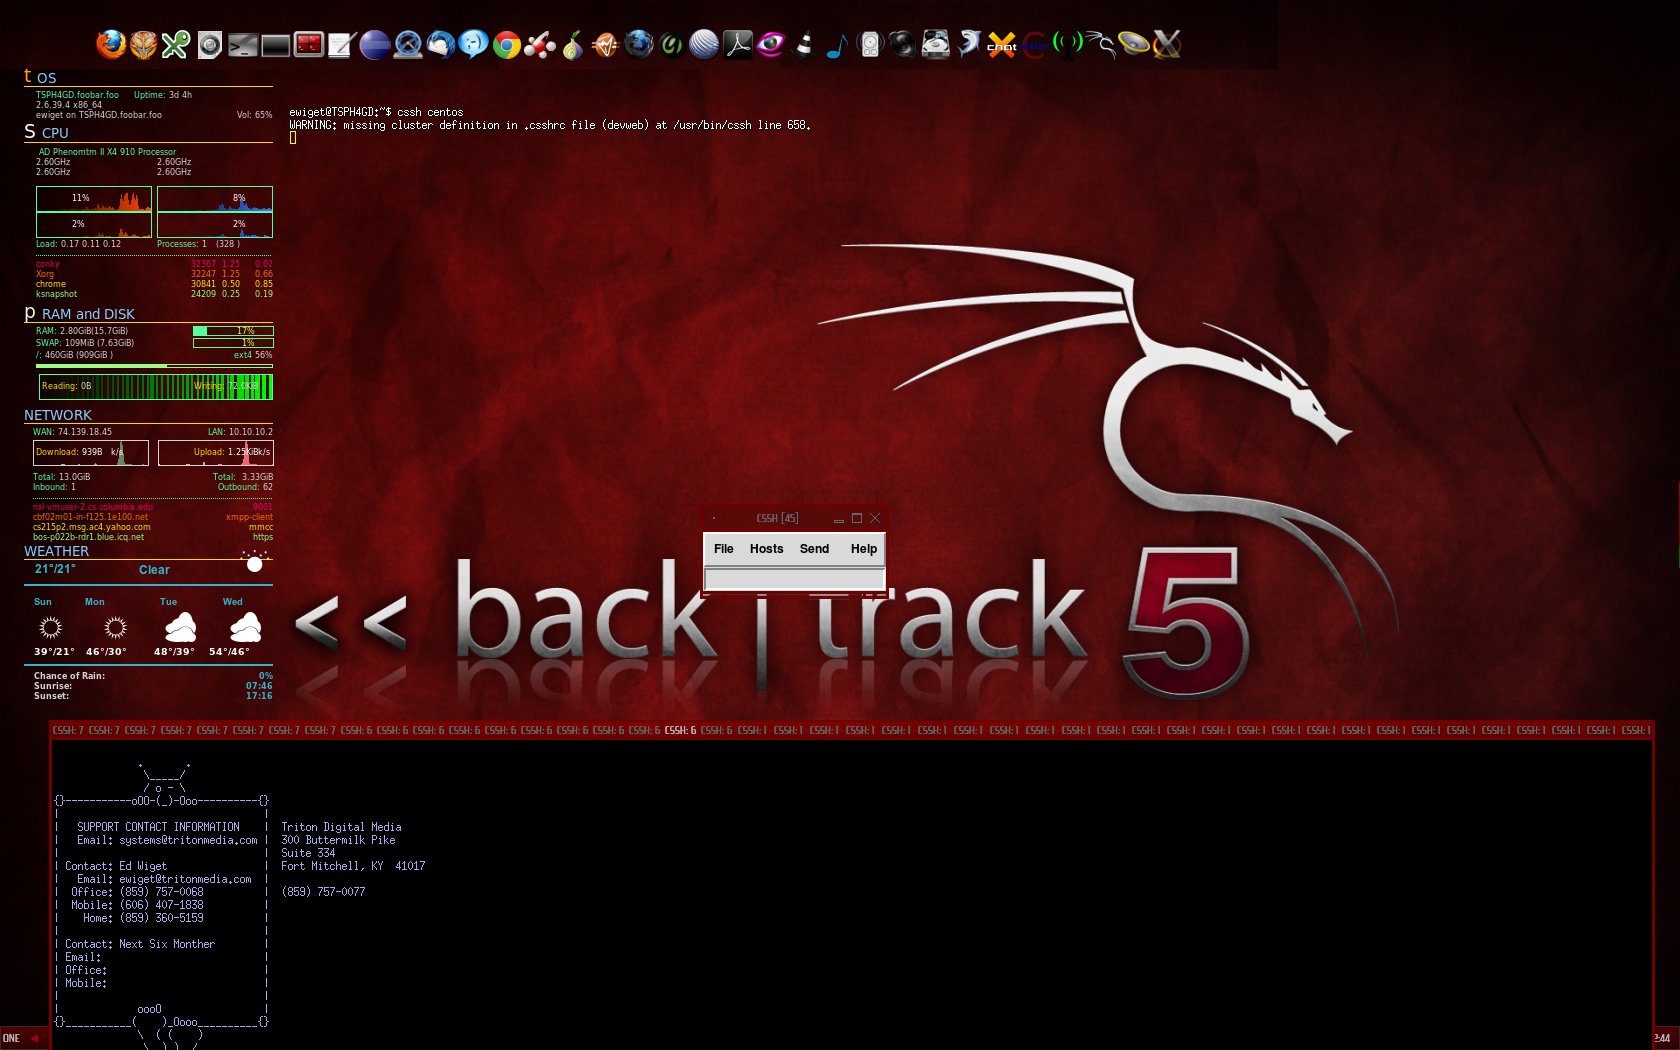Open the green X application icon
This screenshot has height=1050, width=1680.
(176, 44)
